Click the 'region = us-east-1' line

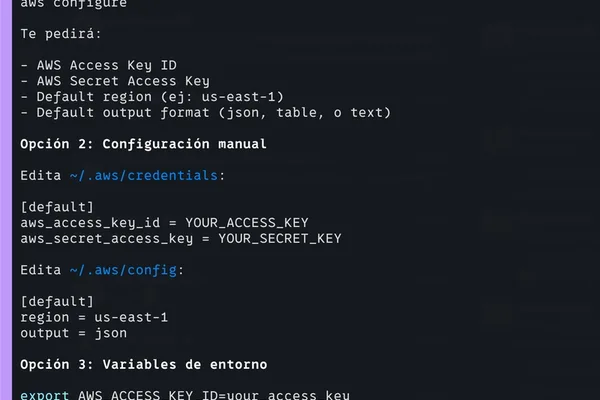(x=94, y=317)
